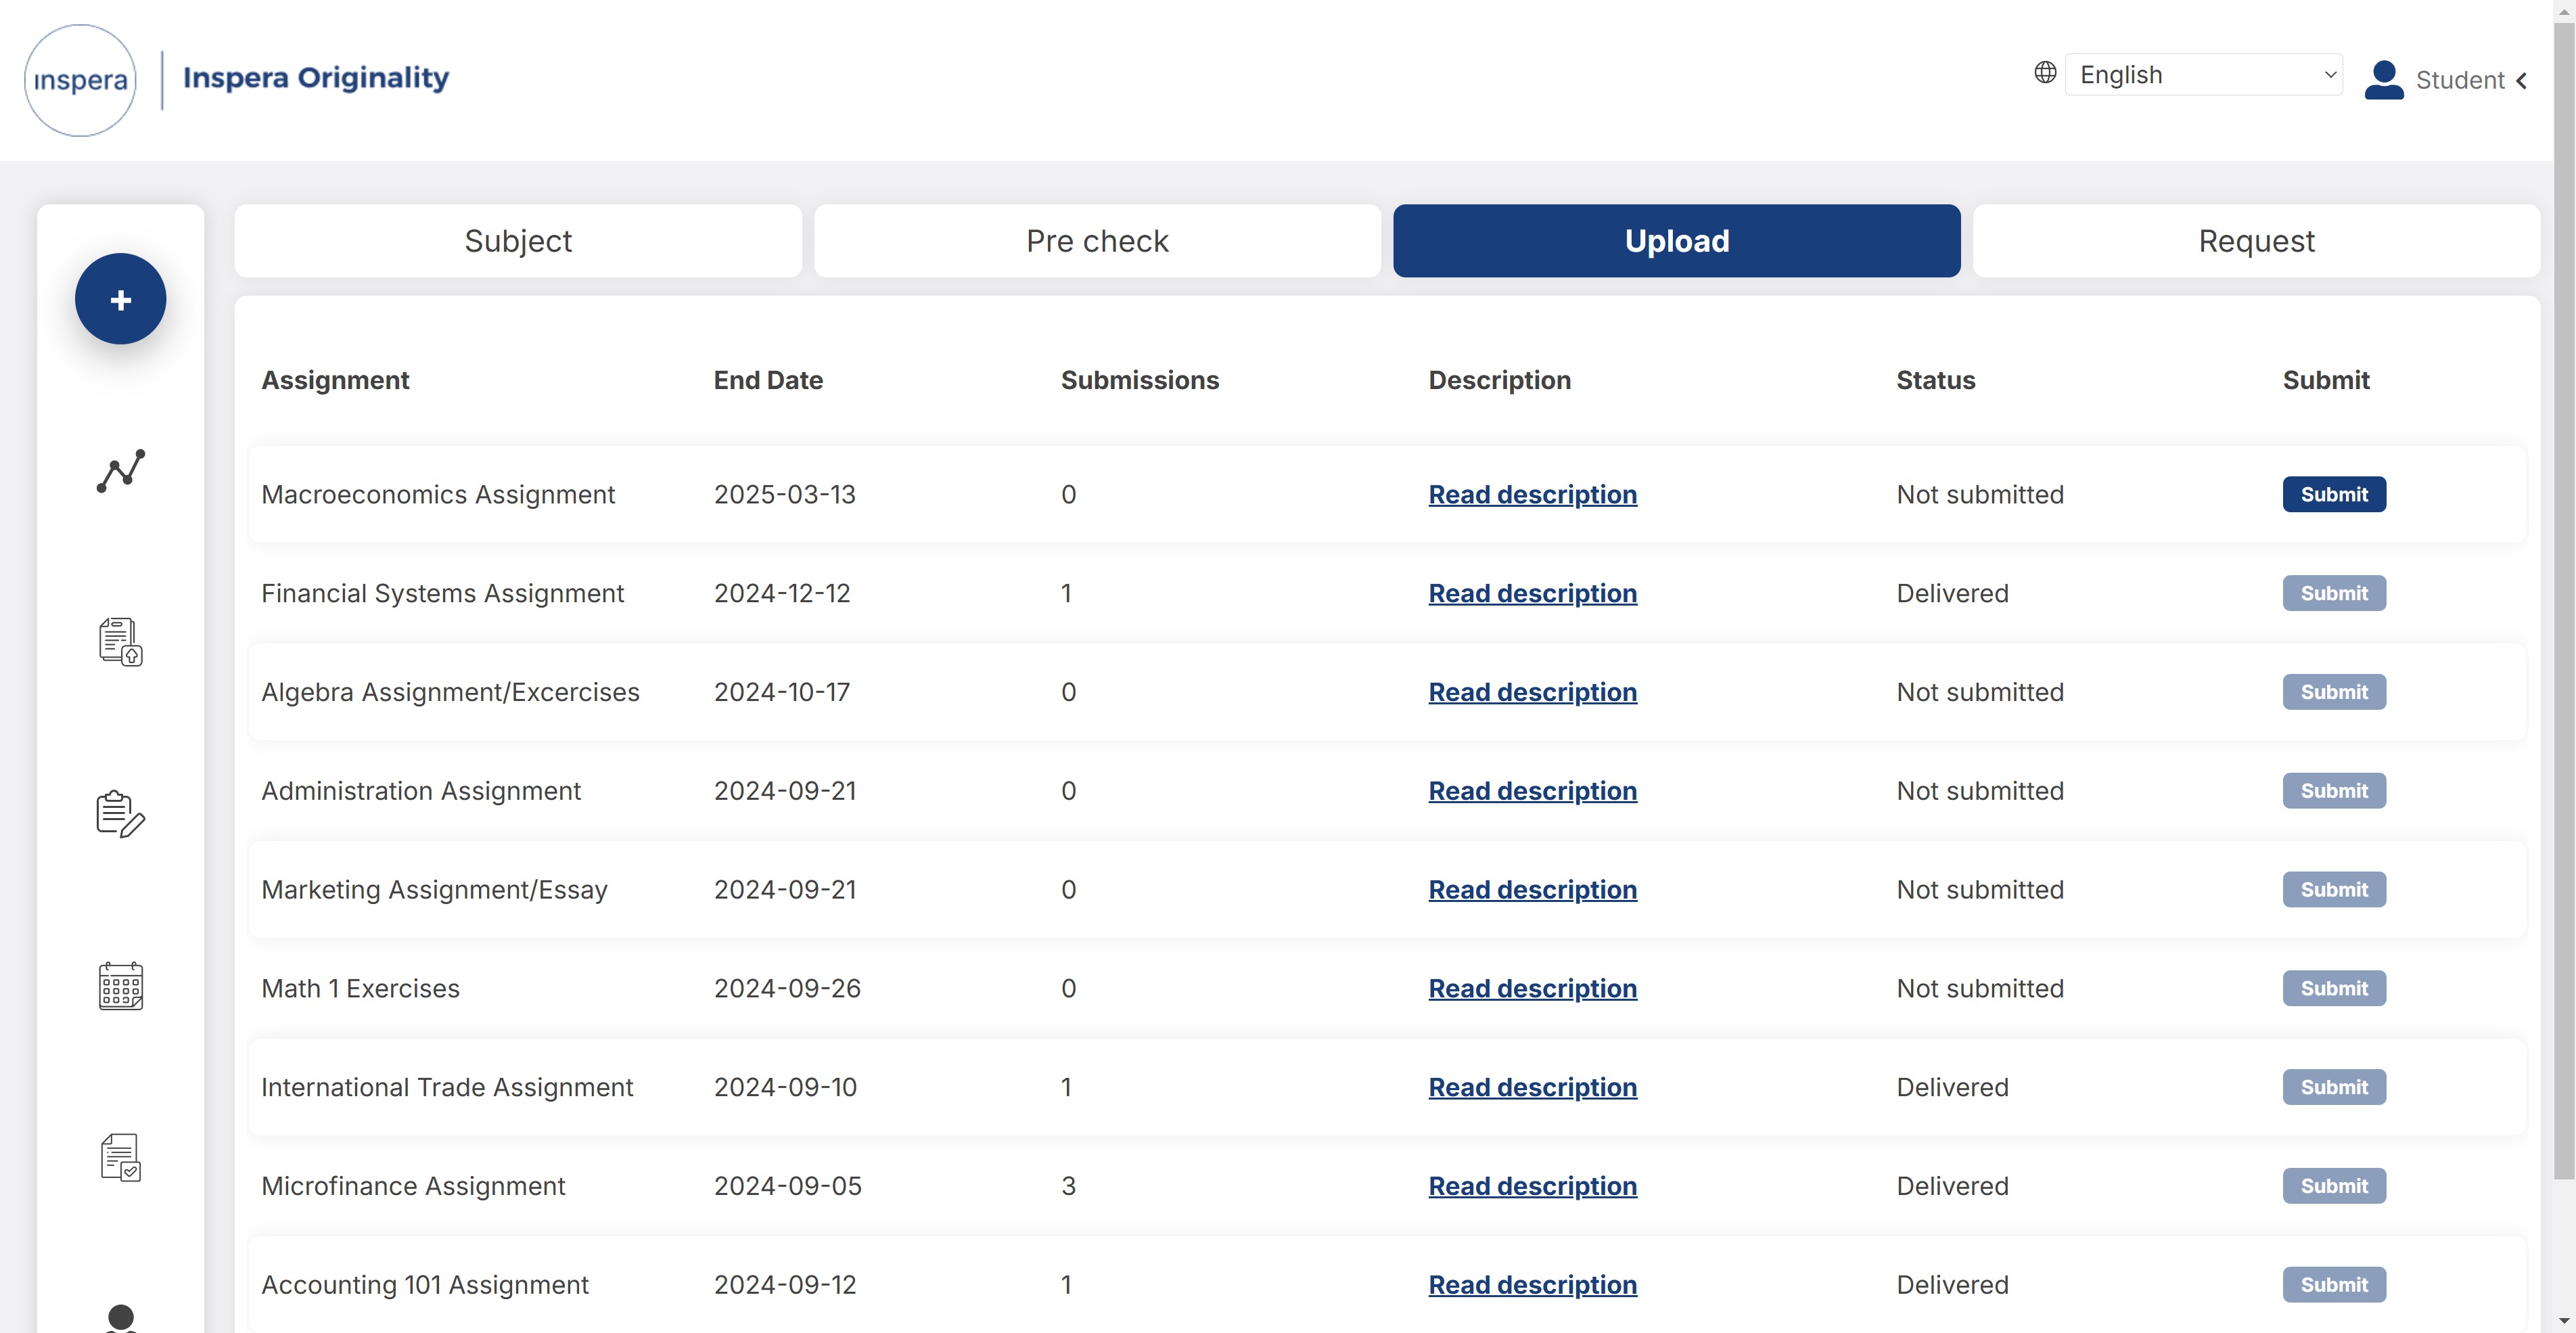Viewport: 2576px width, 1333px height.
Task: Open the clipboard with pencil sidebar icon
Action: pos(120,814)
